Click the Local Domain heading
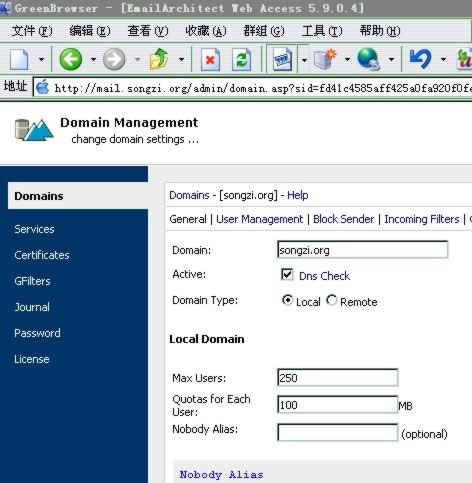This screenshot has width=472, height=483. [x=207, y=339]
